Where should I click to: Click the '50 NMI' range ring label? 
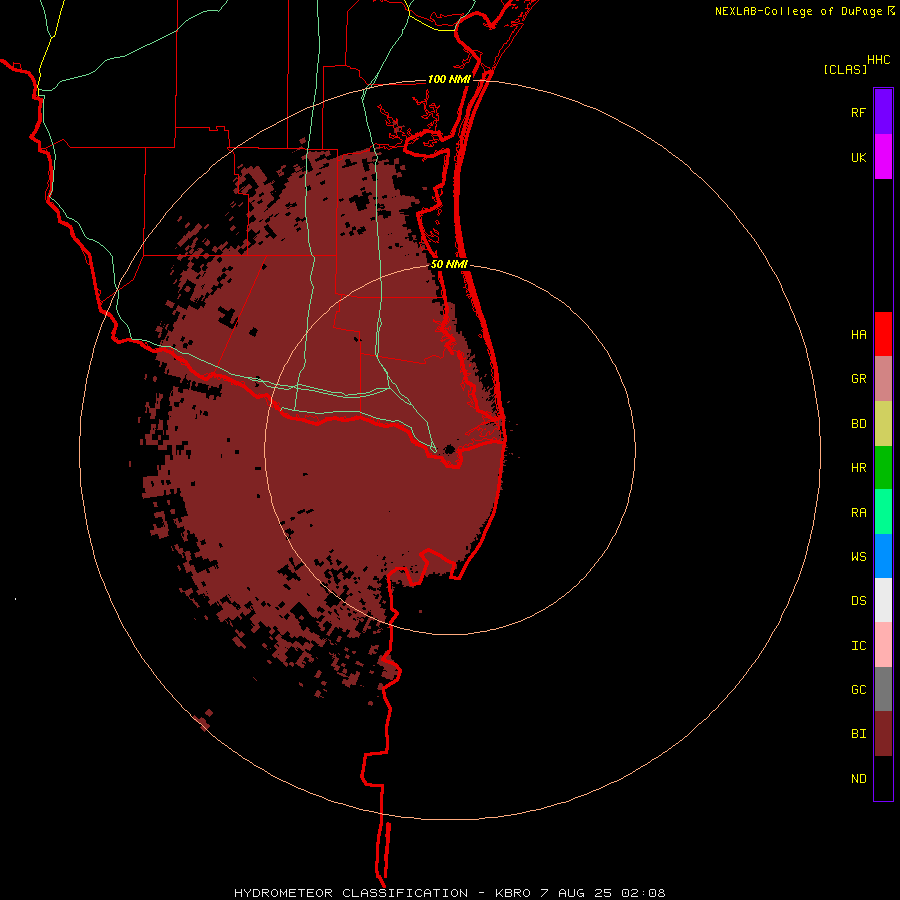point(449,264)
